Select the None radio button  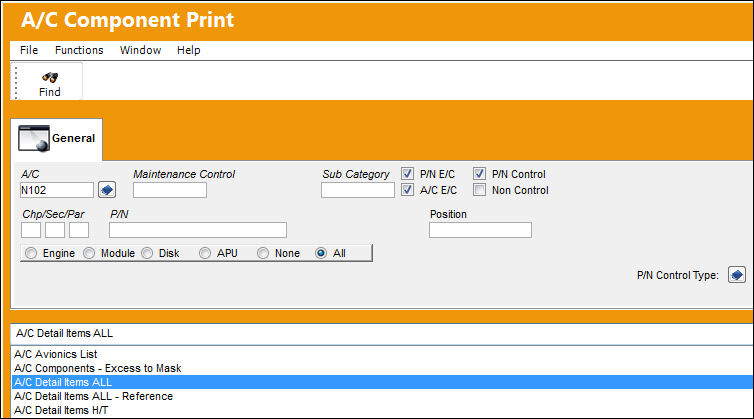263,253
